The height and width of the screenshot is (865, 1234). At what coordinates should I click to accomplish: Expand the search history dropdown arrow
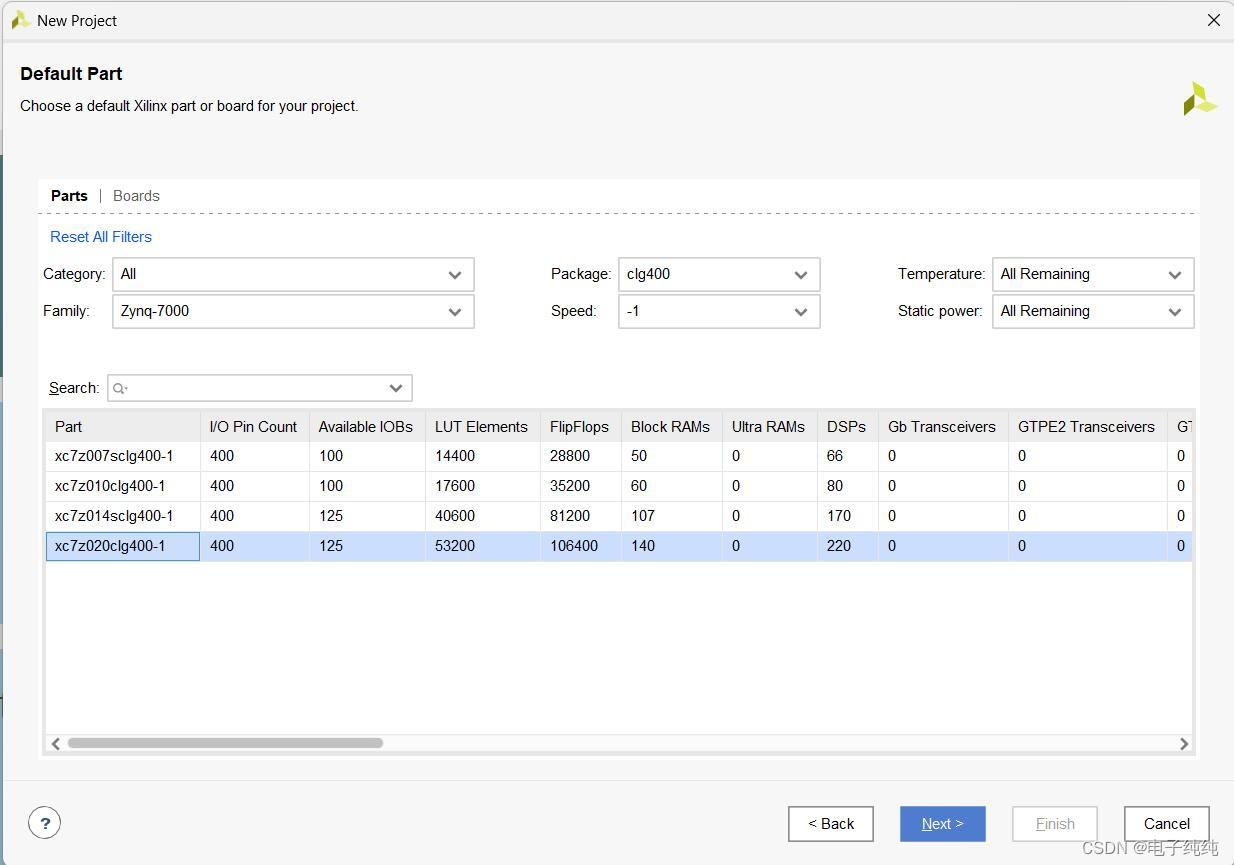[x=396, y=388]
